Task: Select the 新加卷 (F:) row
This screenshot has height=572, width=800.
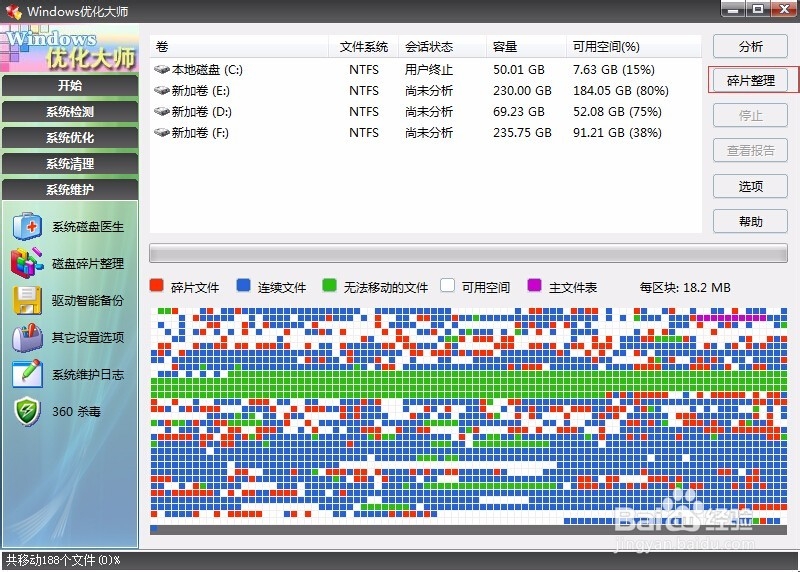Action: click(426, 132)
